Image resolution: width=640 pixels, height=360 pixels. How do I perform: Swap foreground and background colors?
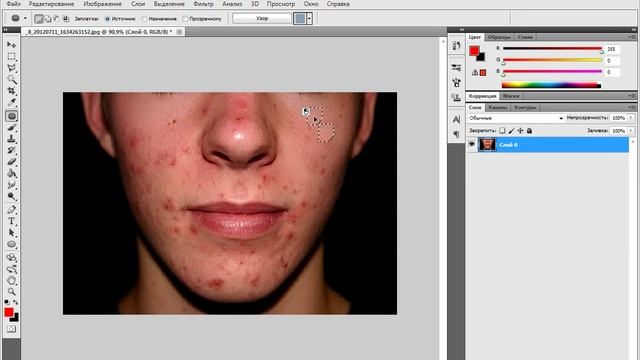(16, 302)
